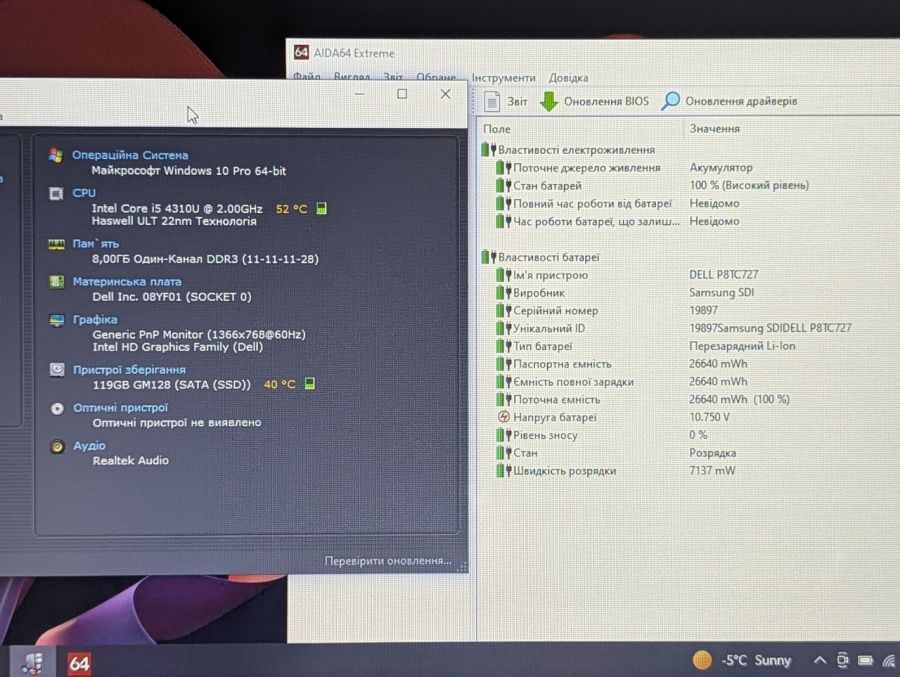Click battery icon beside Тип батареї
900x677 pixels.
point(503,346)
